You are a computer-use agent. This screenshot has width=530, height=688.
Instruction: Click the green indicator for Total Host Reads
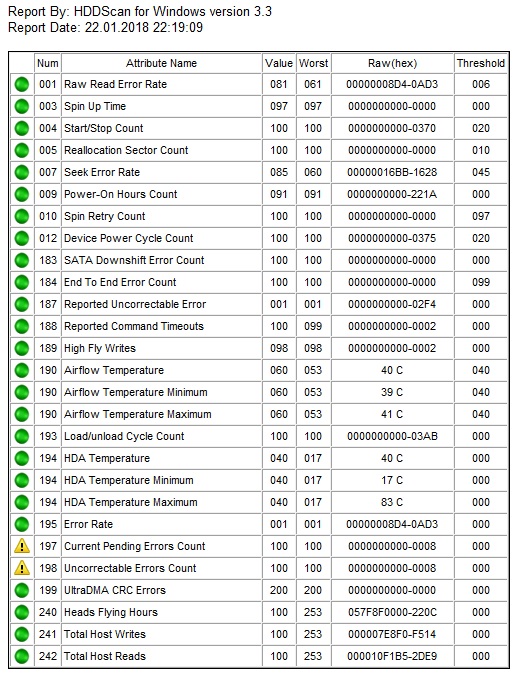(x=21, y=656)
